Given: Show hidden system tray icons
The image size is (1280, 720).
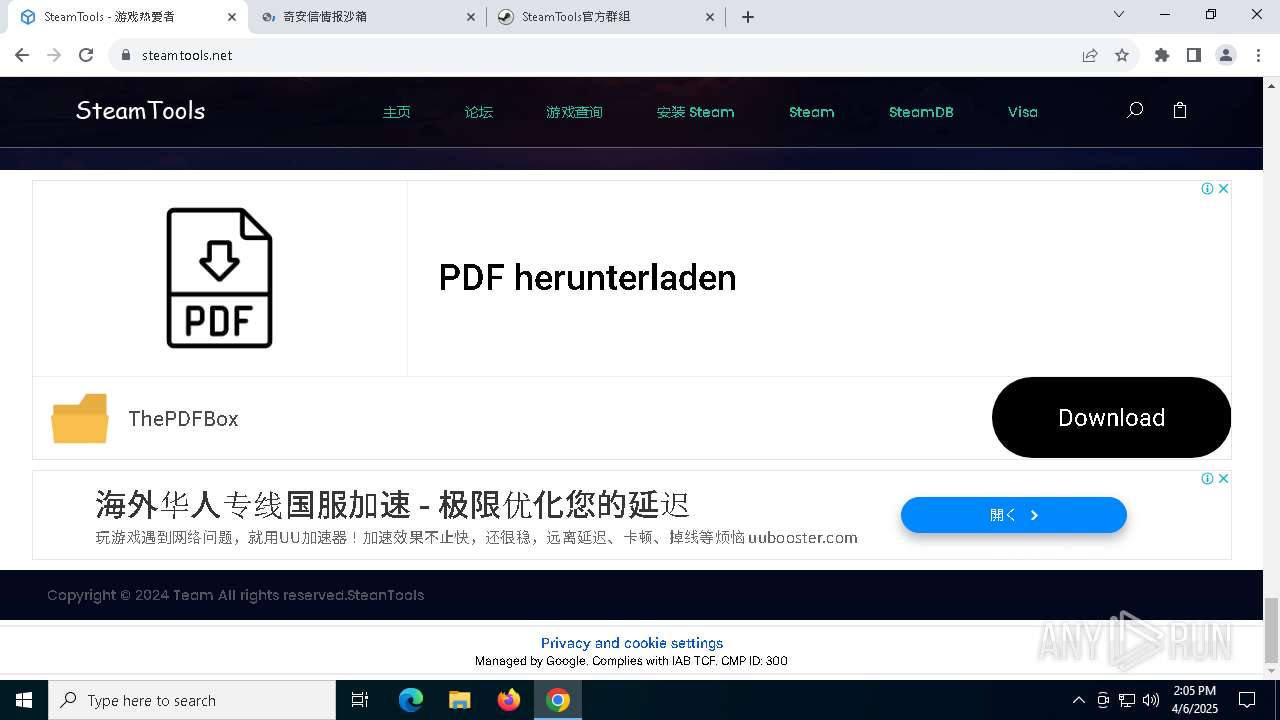Looking at the screenshot, I should (x=1078, y=700).
